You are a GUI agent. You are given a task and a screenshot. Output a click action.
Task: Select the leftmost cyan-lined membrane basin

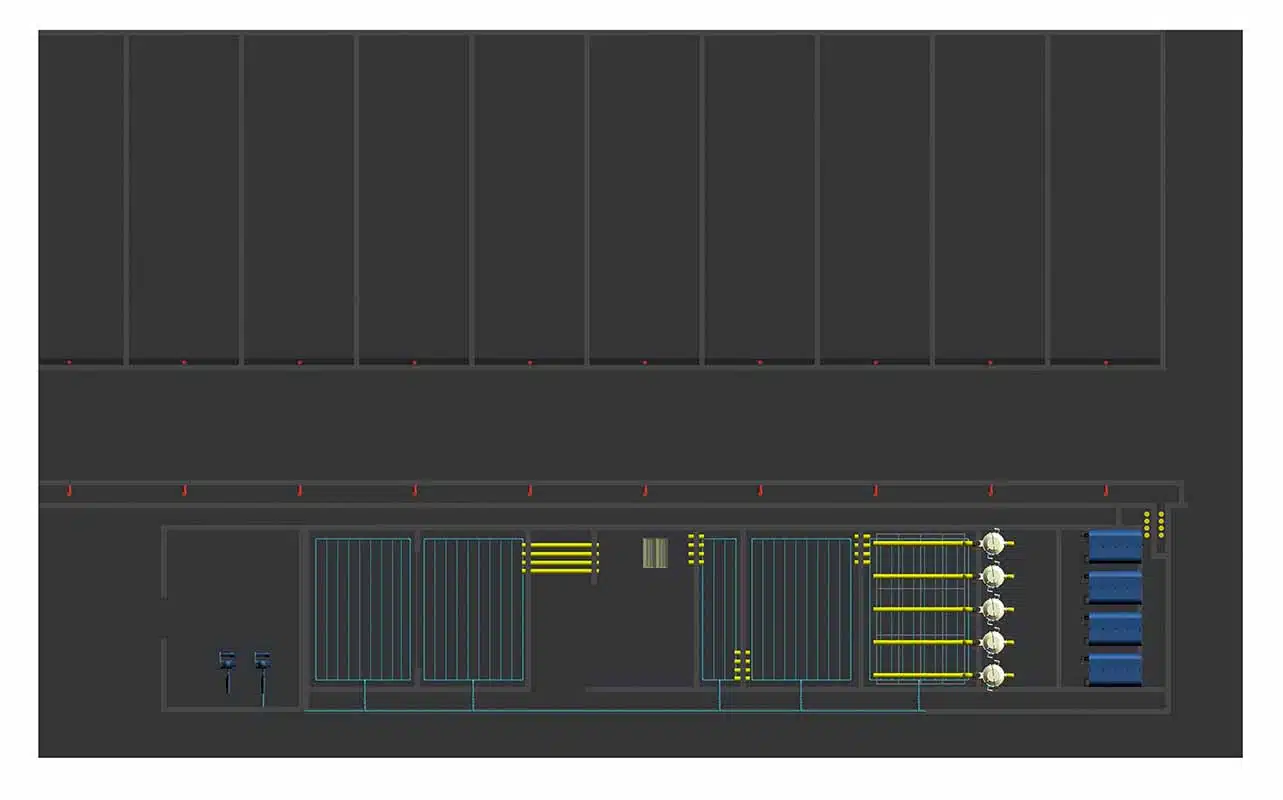click(x=363, y=609)
